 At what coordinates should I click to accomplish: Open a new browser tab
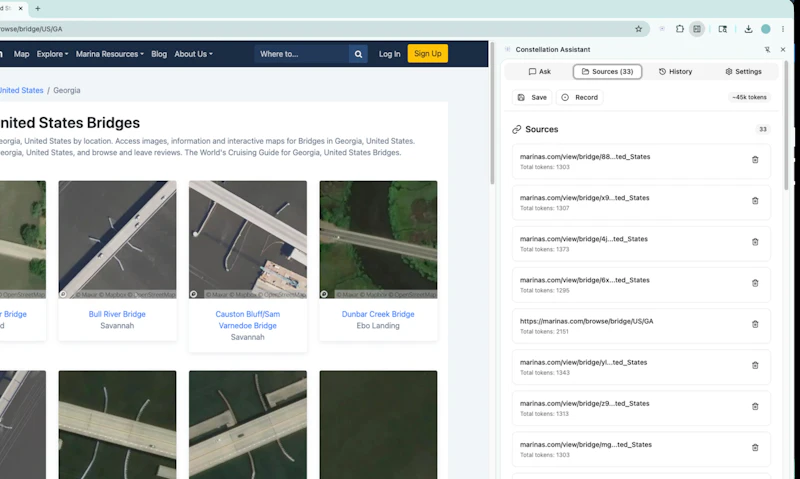coord(38,8)
